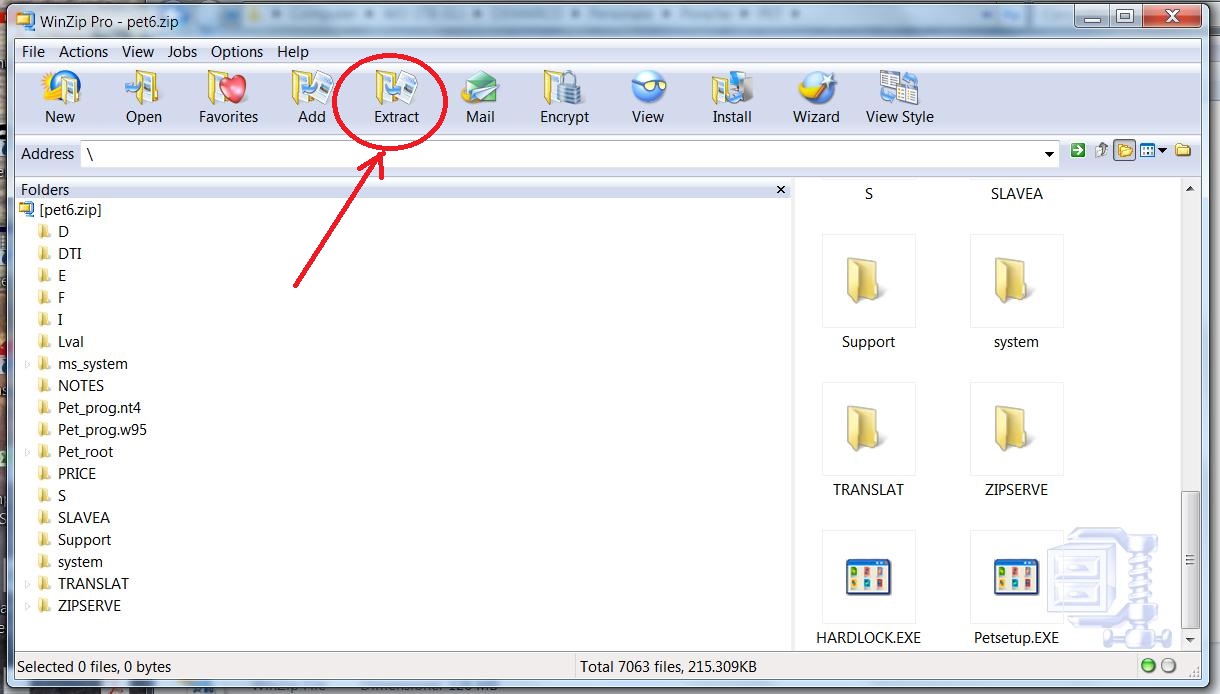
Task: Toggle the open folder tree view button
Action: tap(1125, 151)
